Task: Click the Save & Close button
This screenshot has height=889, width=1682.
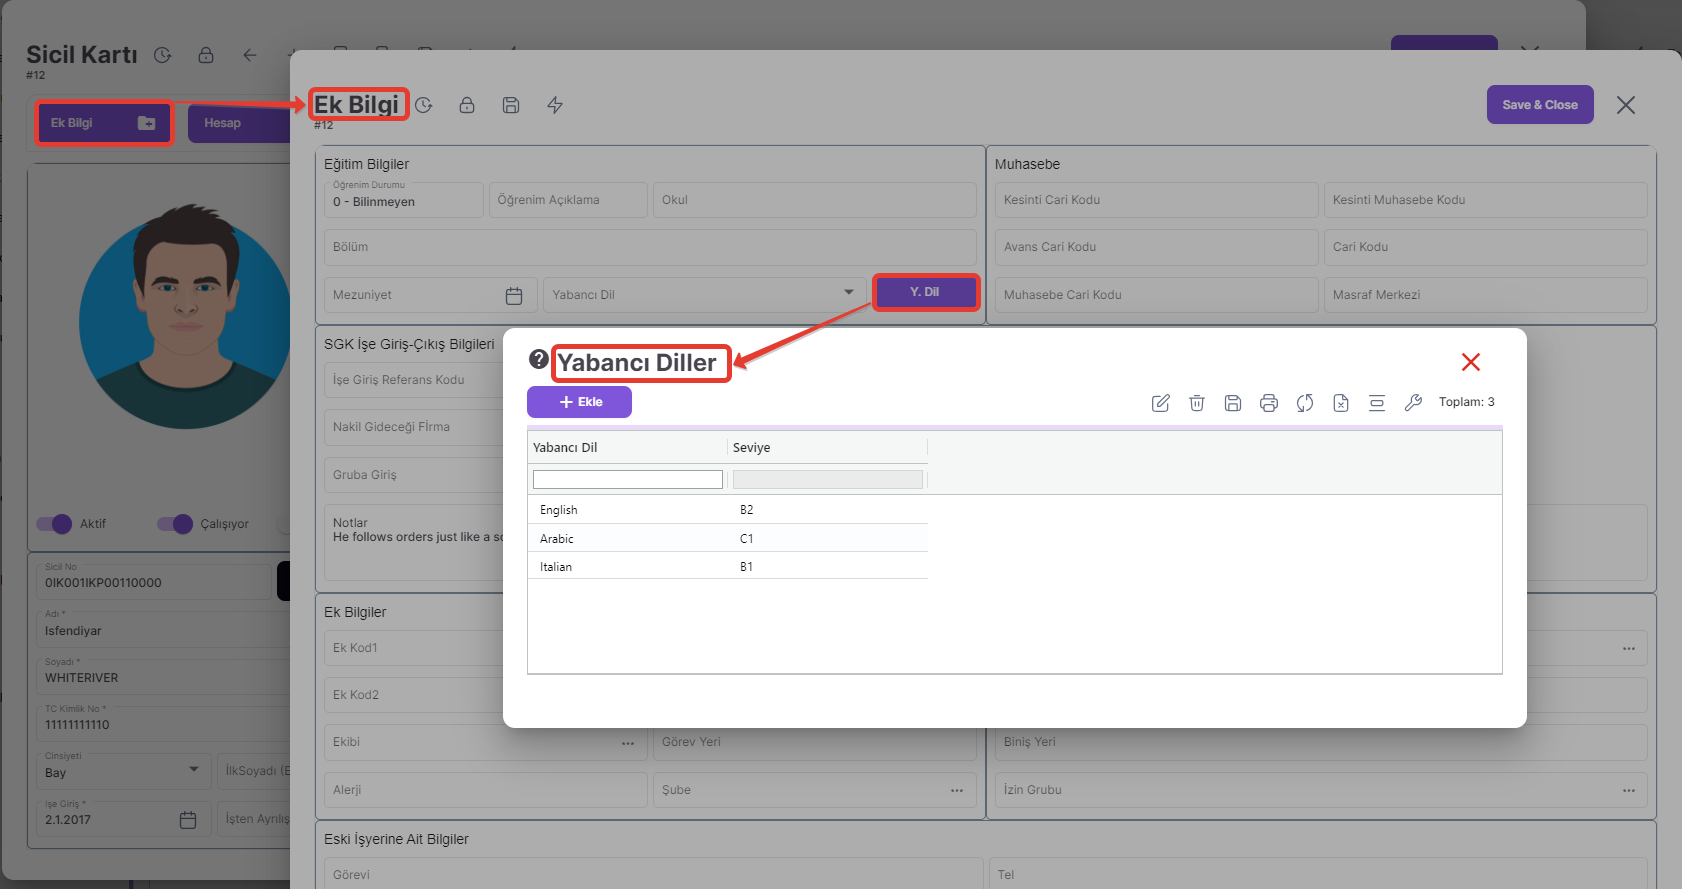Action: pyautogui.click(x=1539, y=105)
